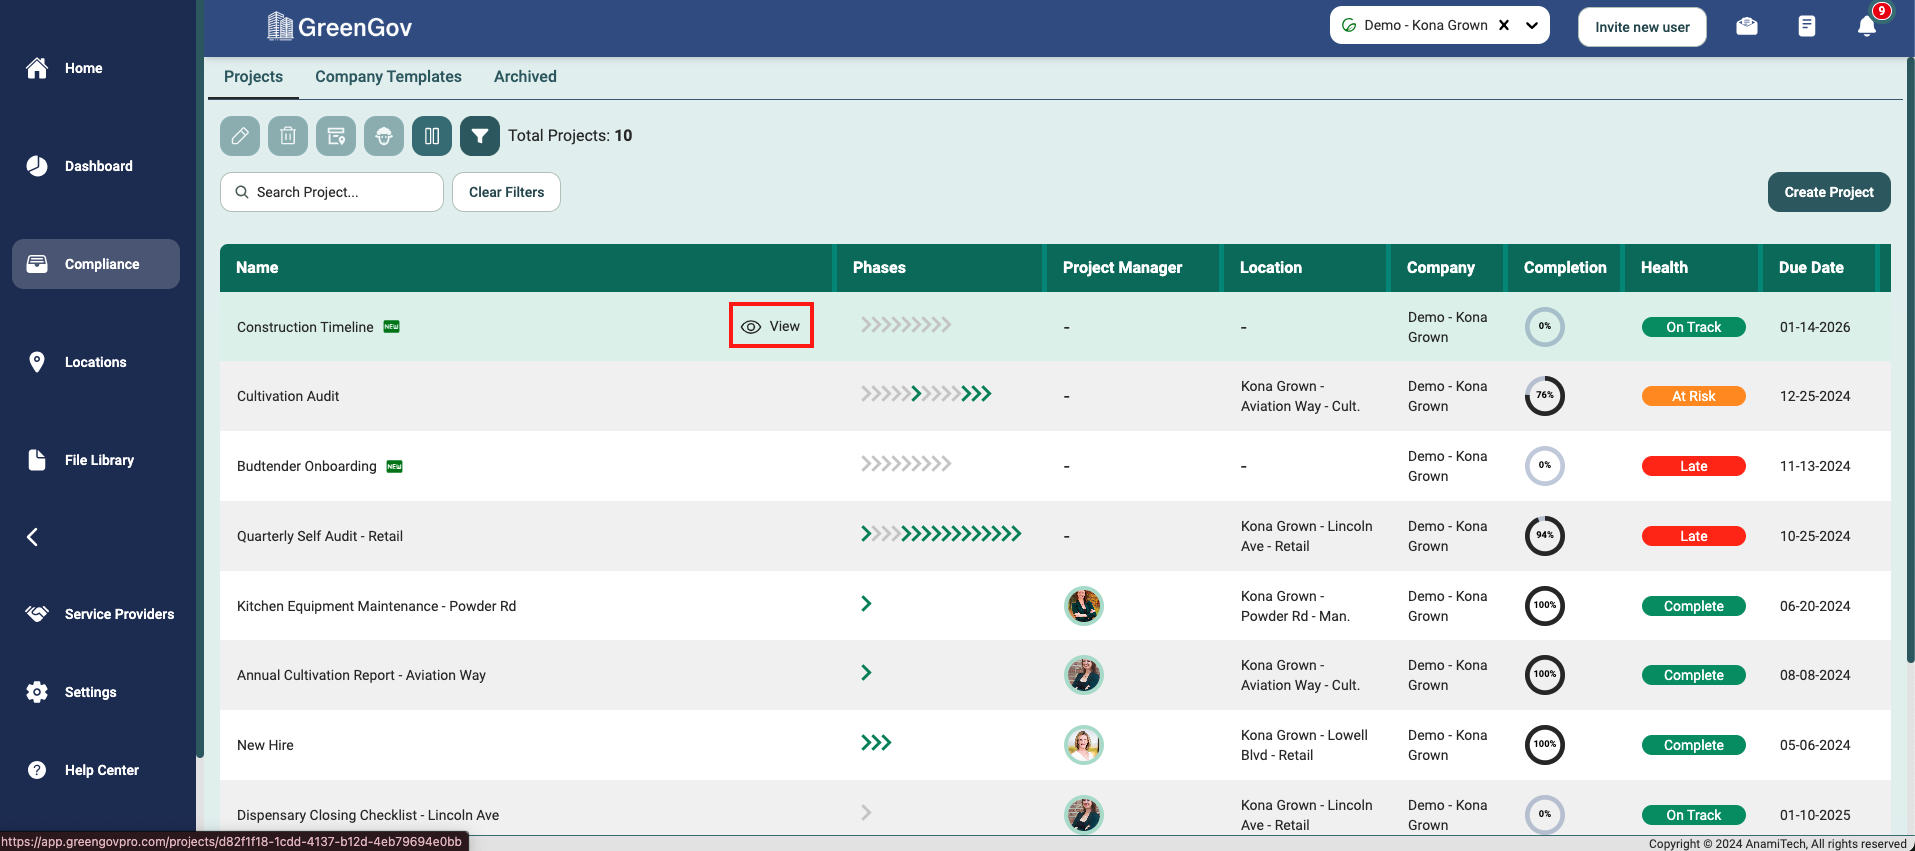1915x851 pixels.
Task: Toggle the funnel filter icon
Action: (480, 136)
